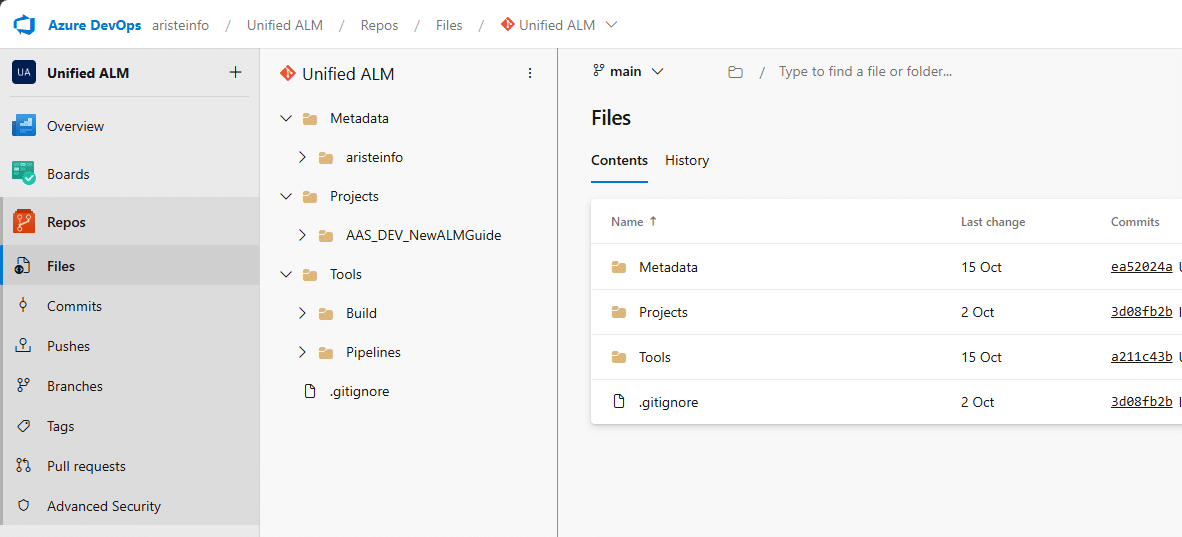Click the UA project avatar icon
Viewport: 1182px width, 537px height.
24,72
